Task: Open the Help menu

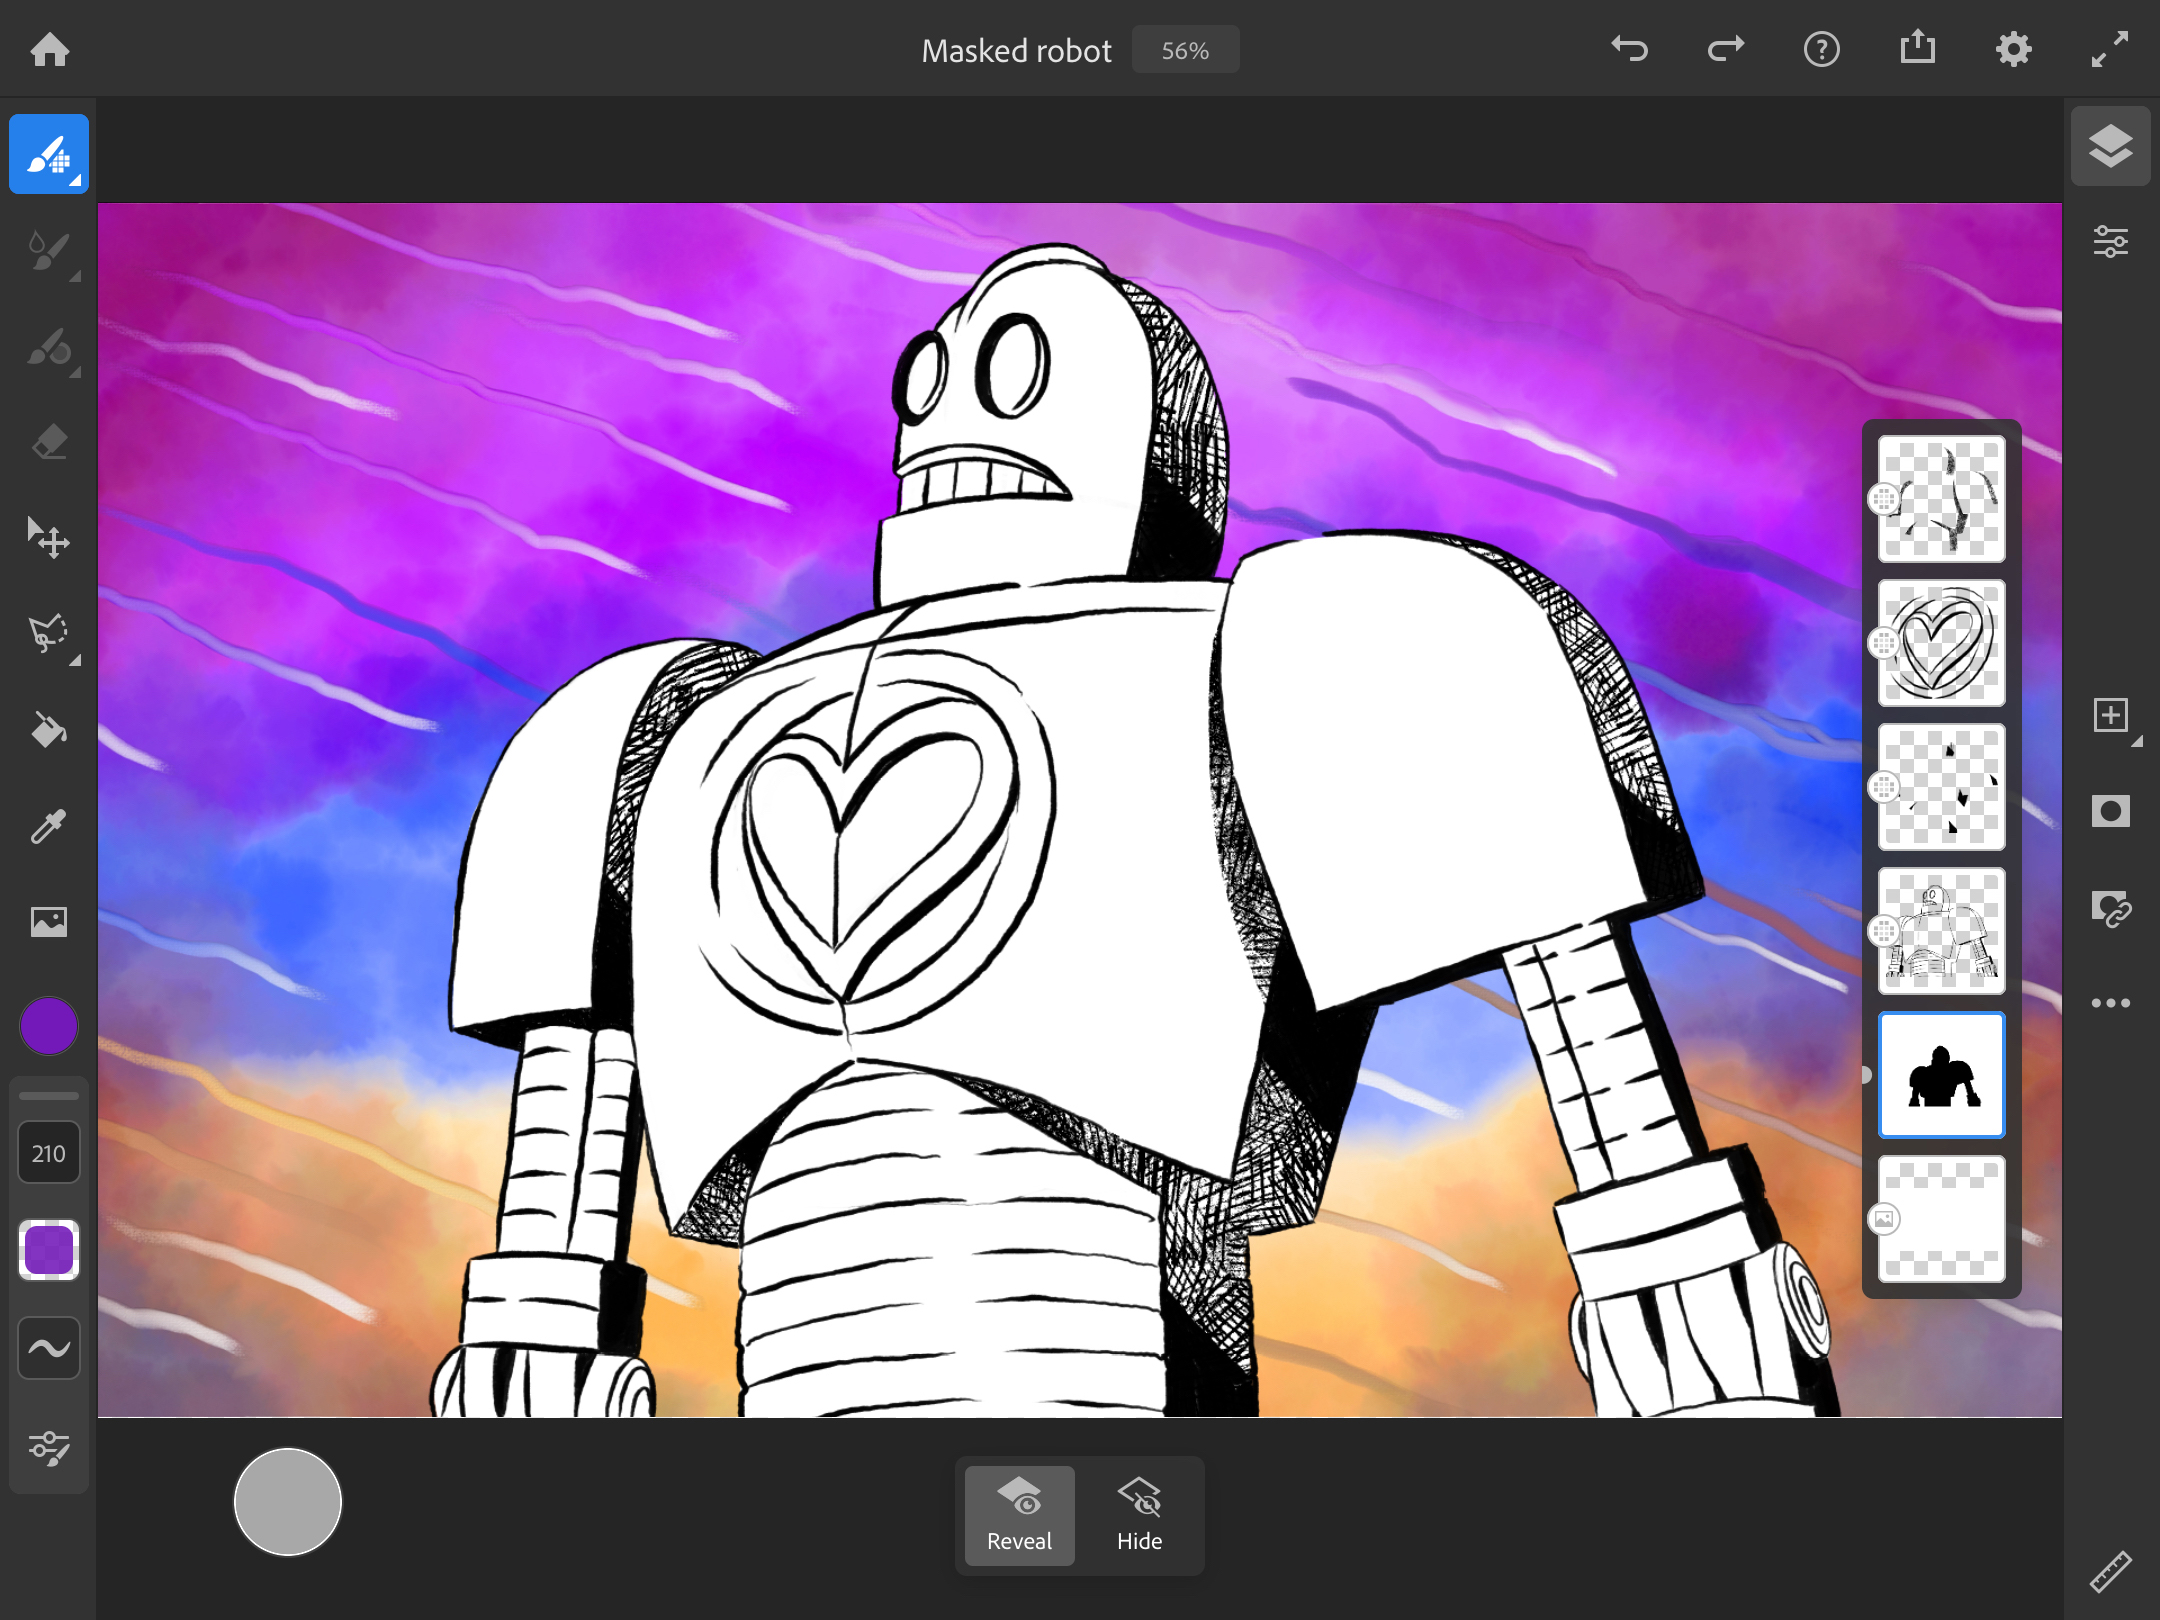Action: (1822, 48)
